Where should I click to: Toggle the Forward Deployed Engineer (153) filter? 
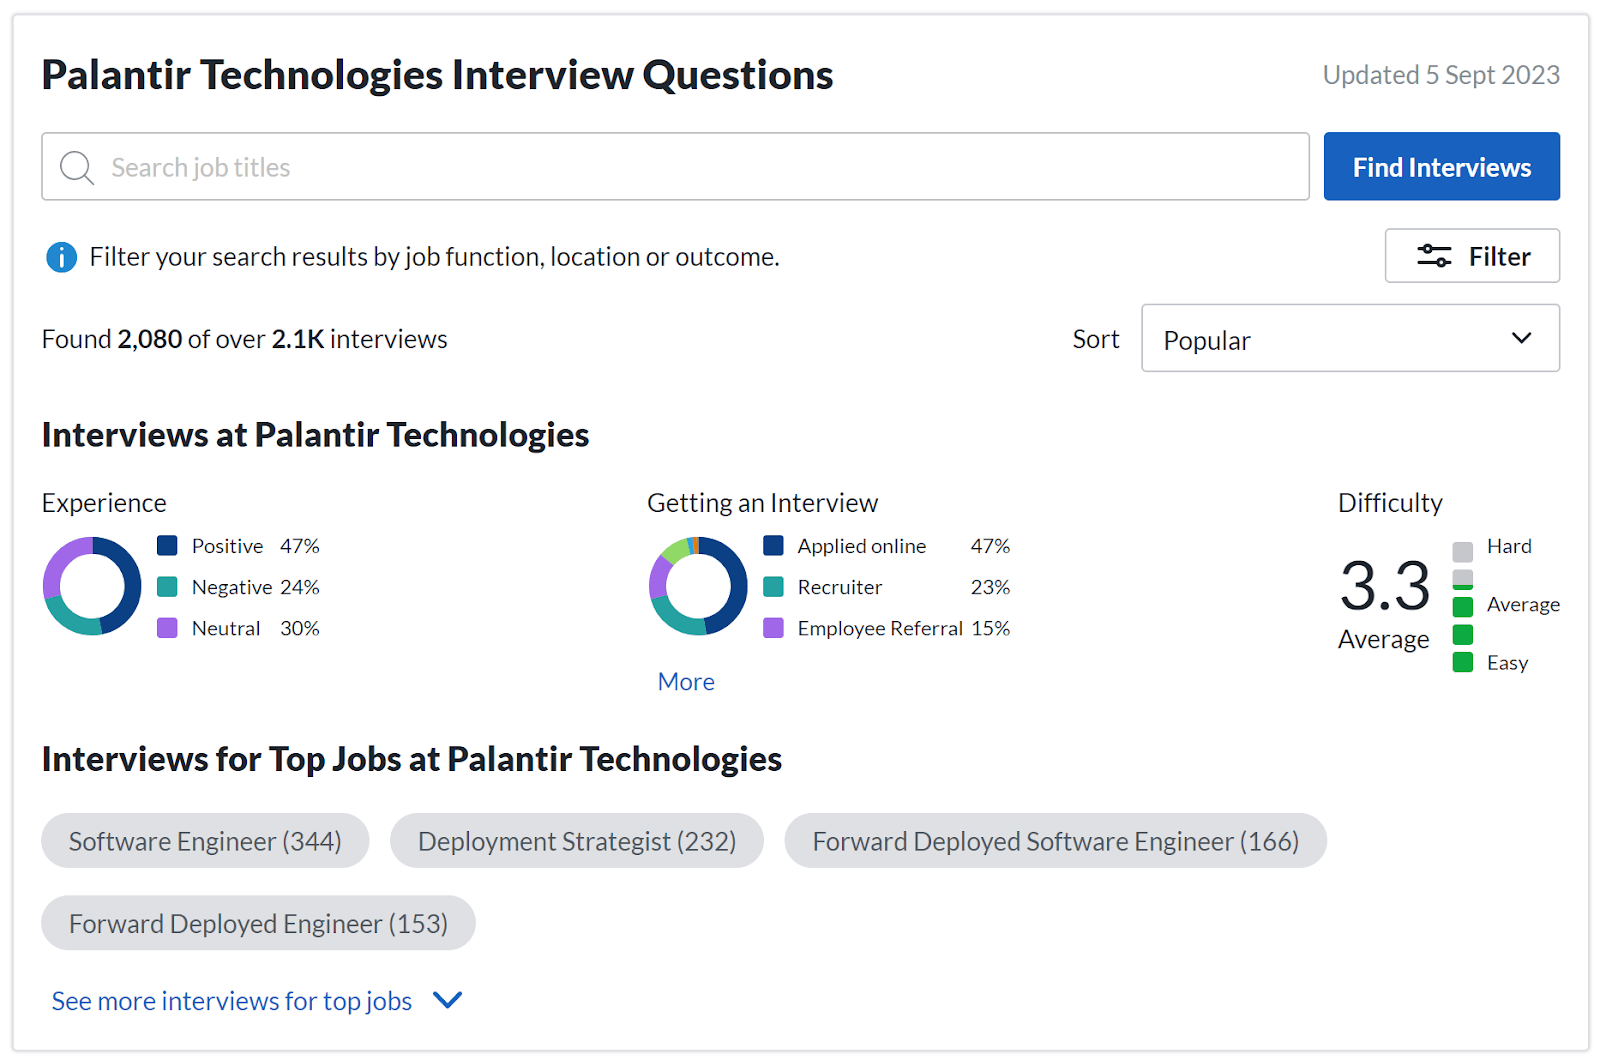[x=257, y=922]
